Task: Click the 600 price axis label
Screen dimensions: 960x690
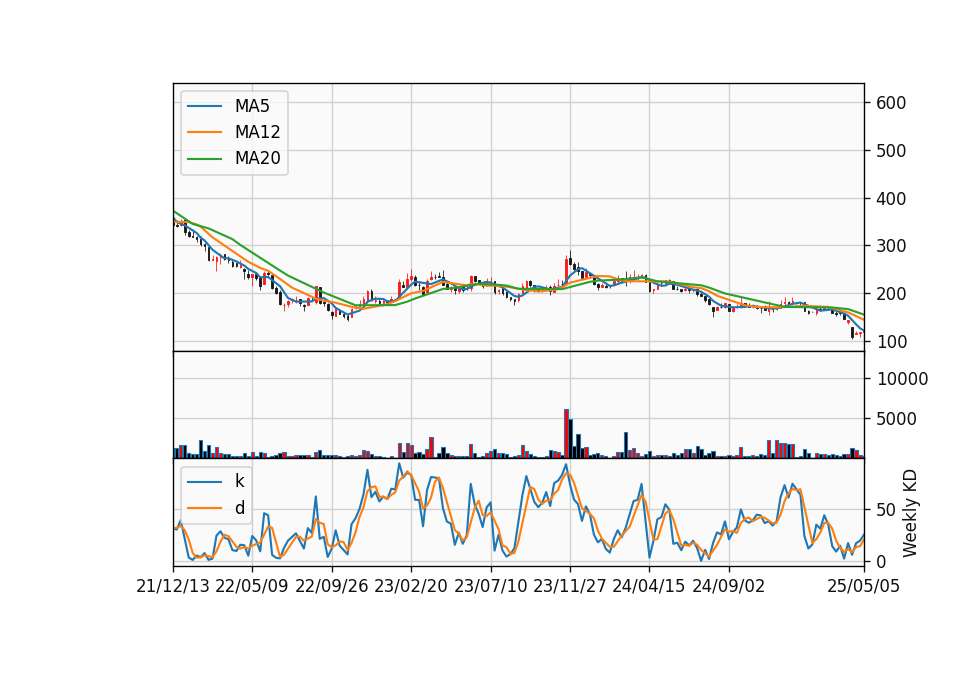Action: [891, 103]
